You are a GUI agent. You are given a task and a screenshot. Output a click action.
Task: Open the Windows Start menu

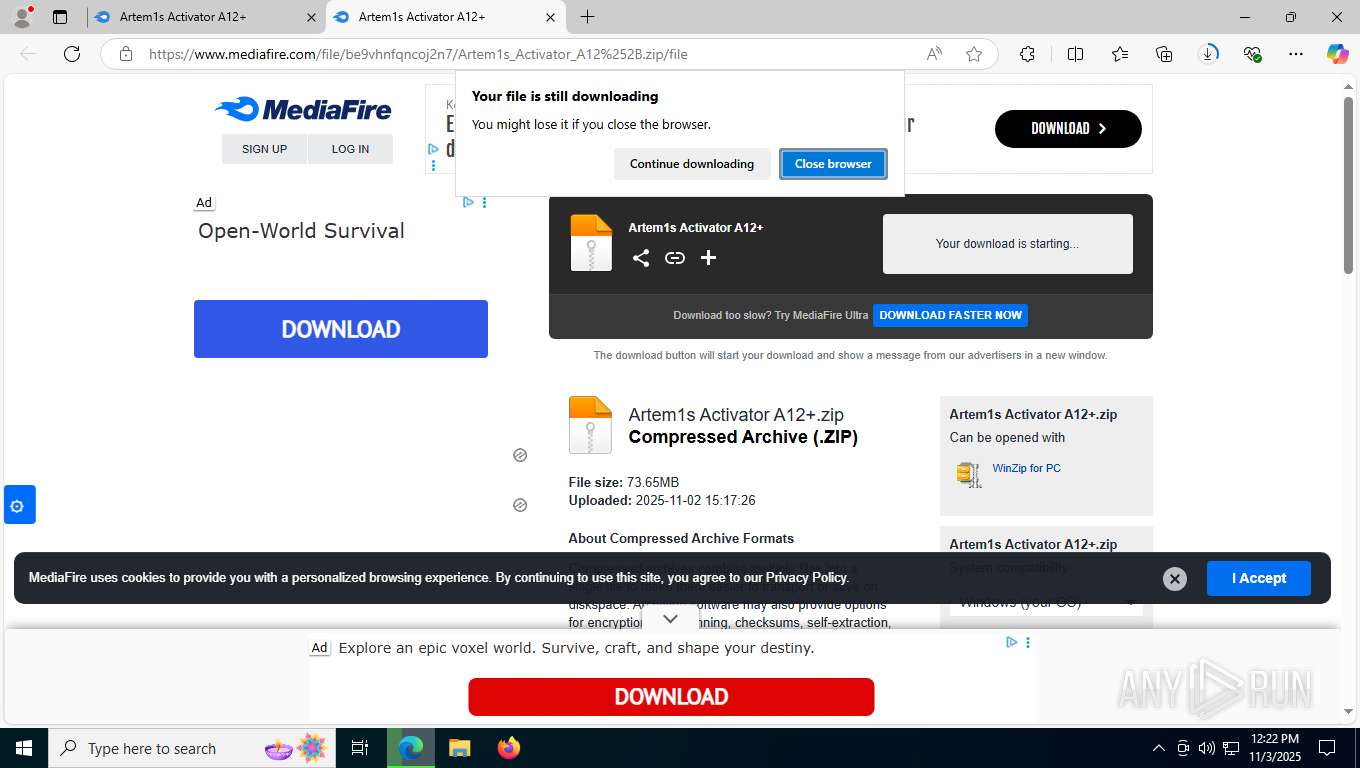pyautogui.click(x=23, y=748)
